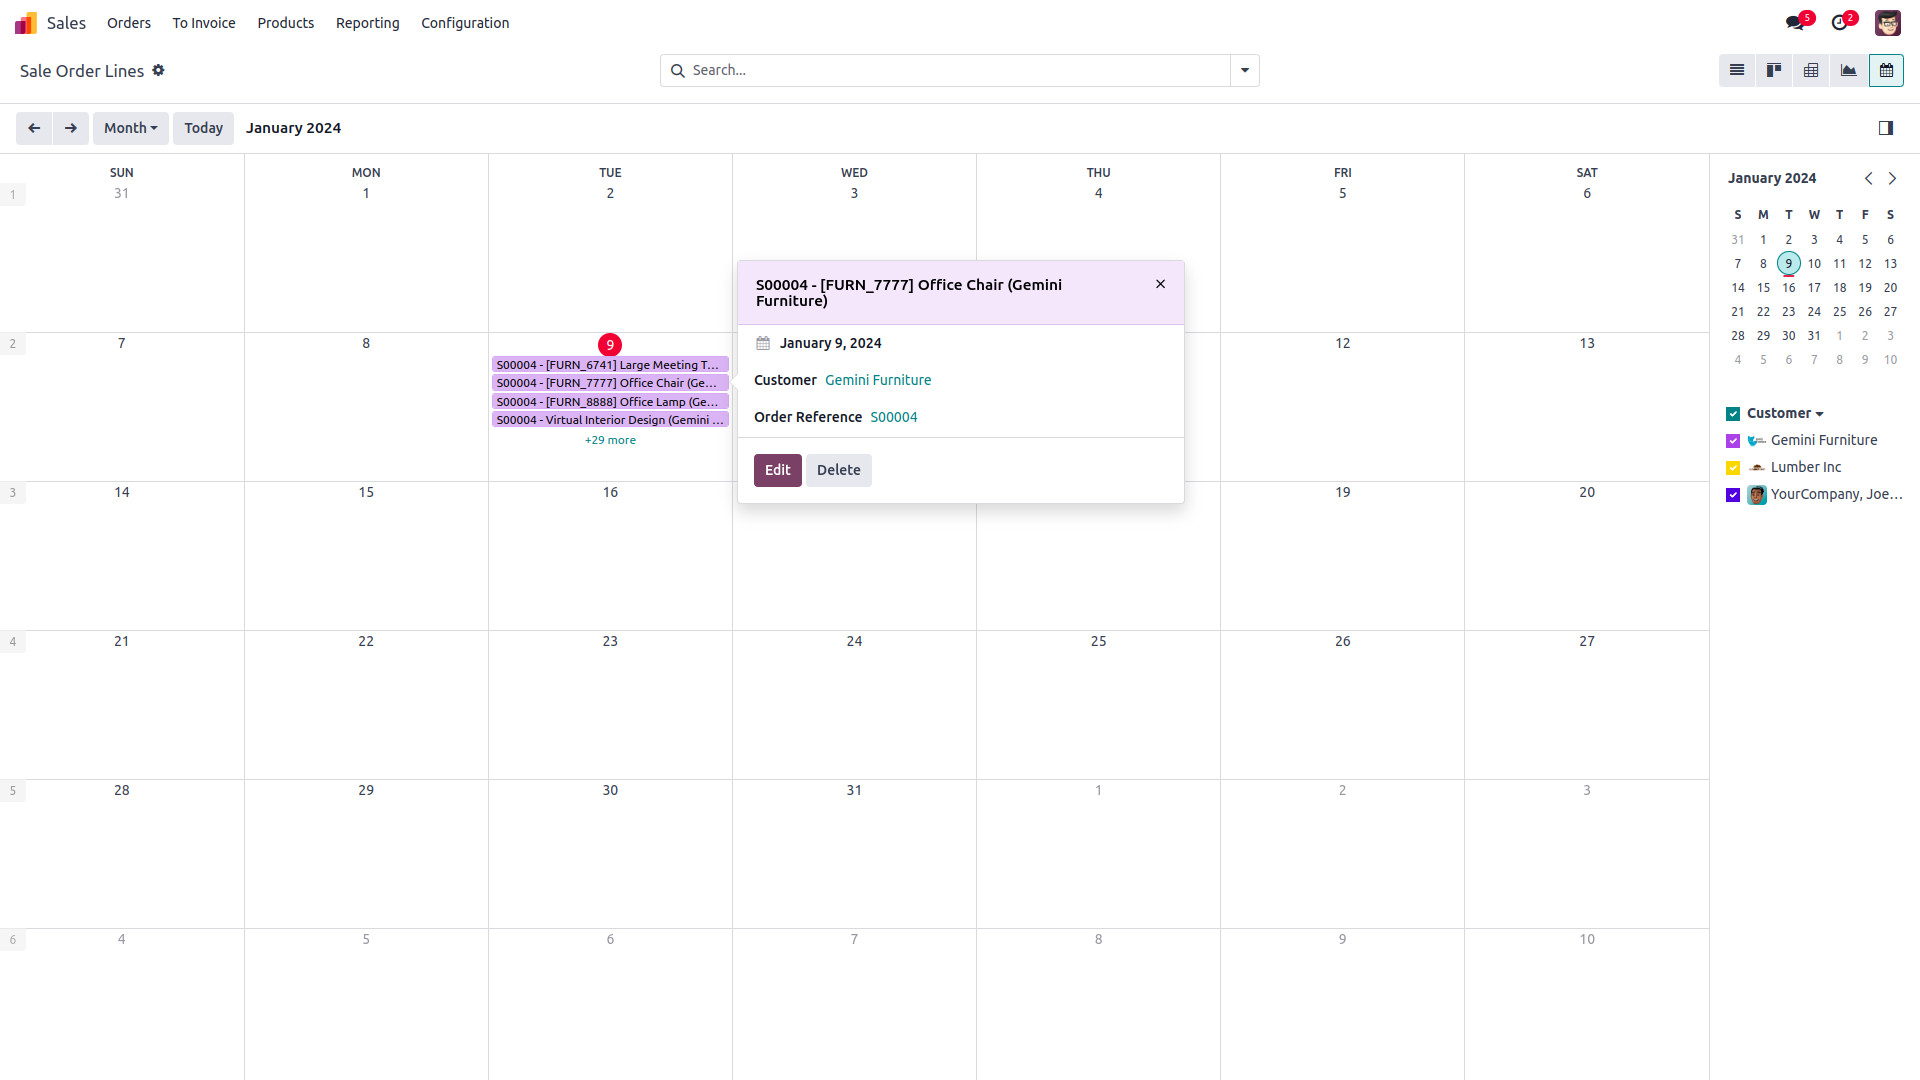The height and width of the screenshot is (1080, 1920).
Task: Toggle the YourCompany, Joe checkbox
Action: (1733, 495)
